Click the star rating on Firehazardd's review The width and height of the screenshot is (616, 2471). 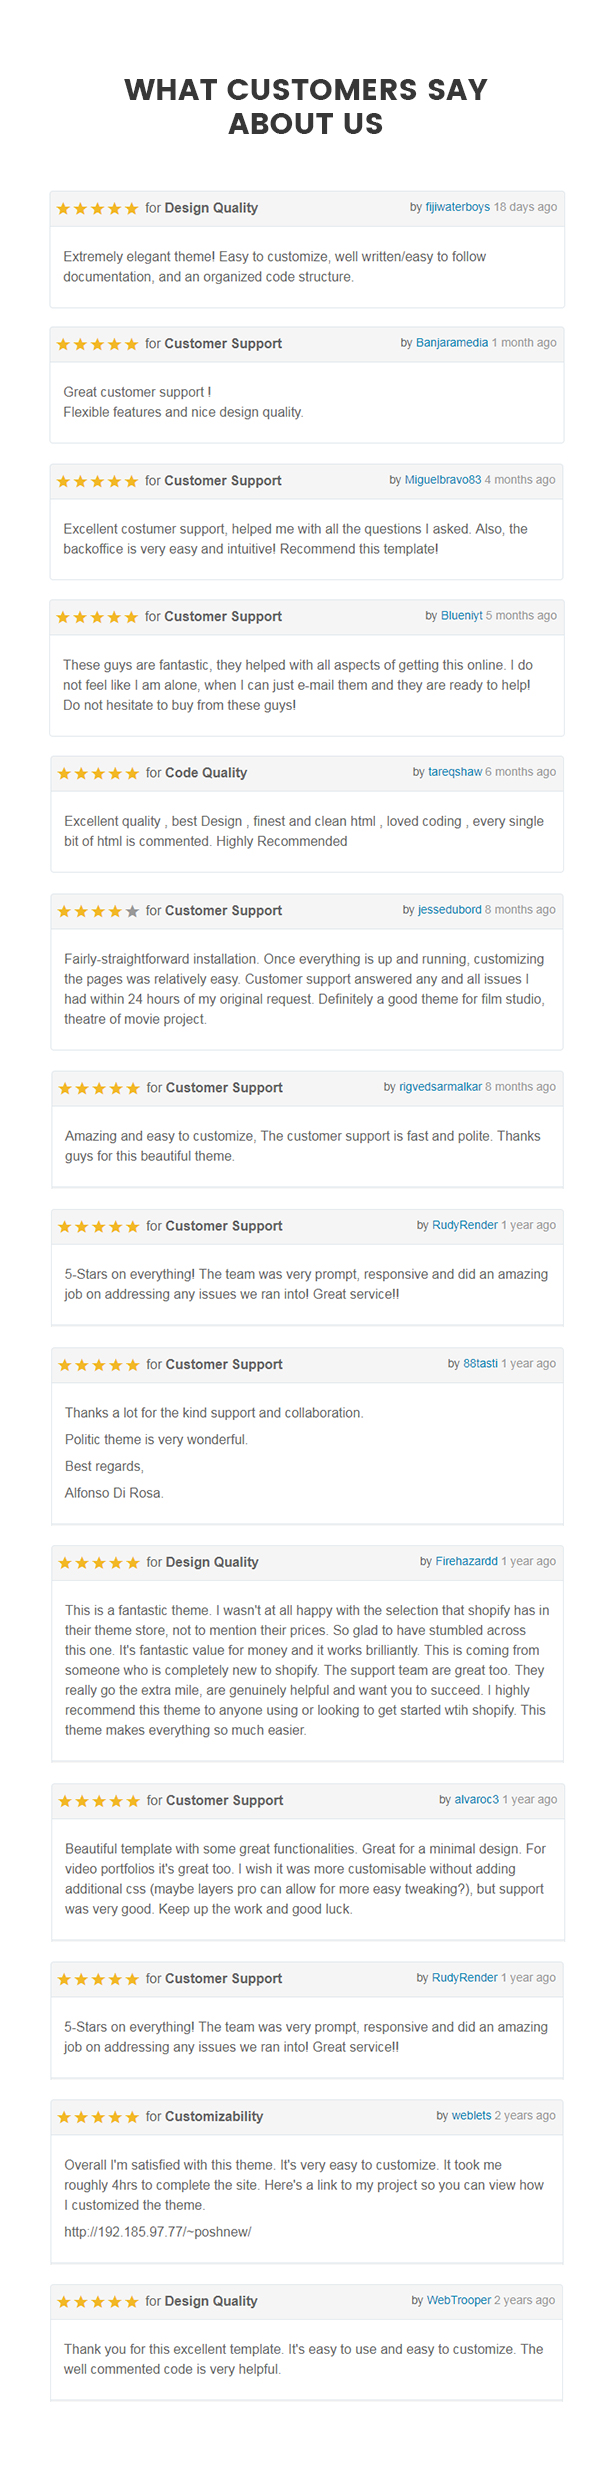coord(99,1563)
